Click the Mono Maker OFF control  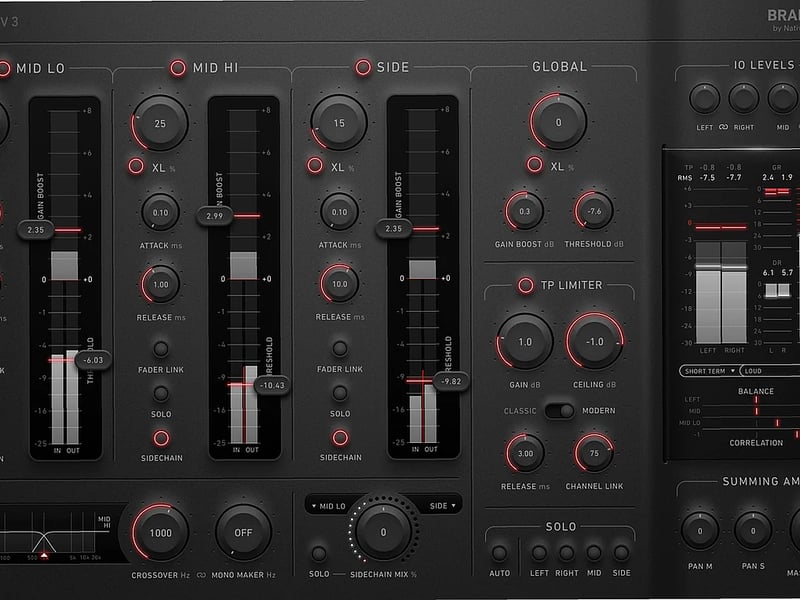pos(243,532)
